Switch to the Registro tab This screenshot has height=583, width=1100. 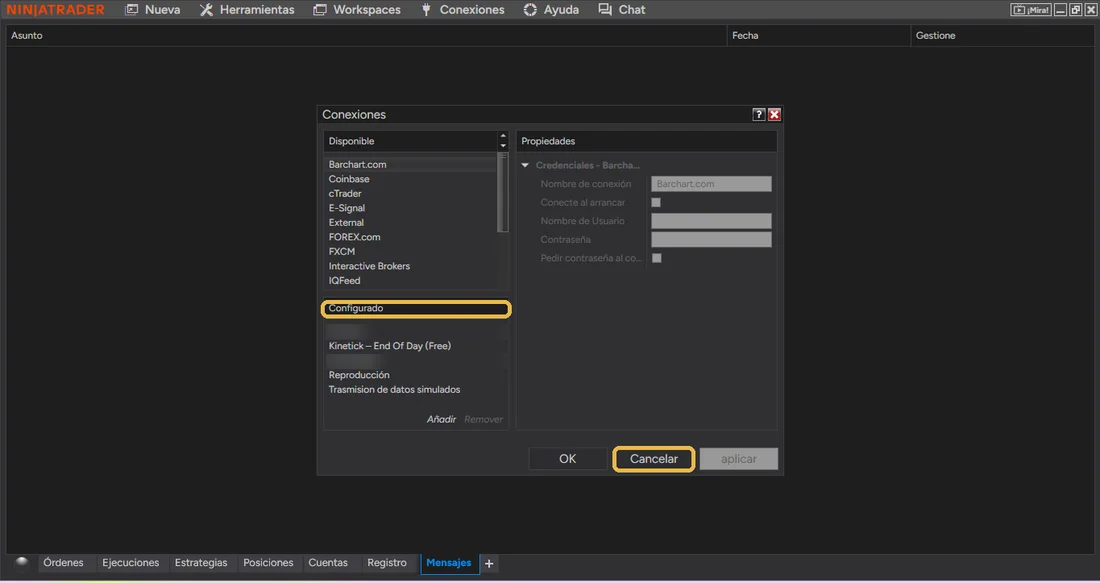(x=387, y=563)
